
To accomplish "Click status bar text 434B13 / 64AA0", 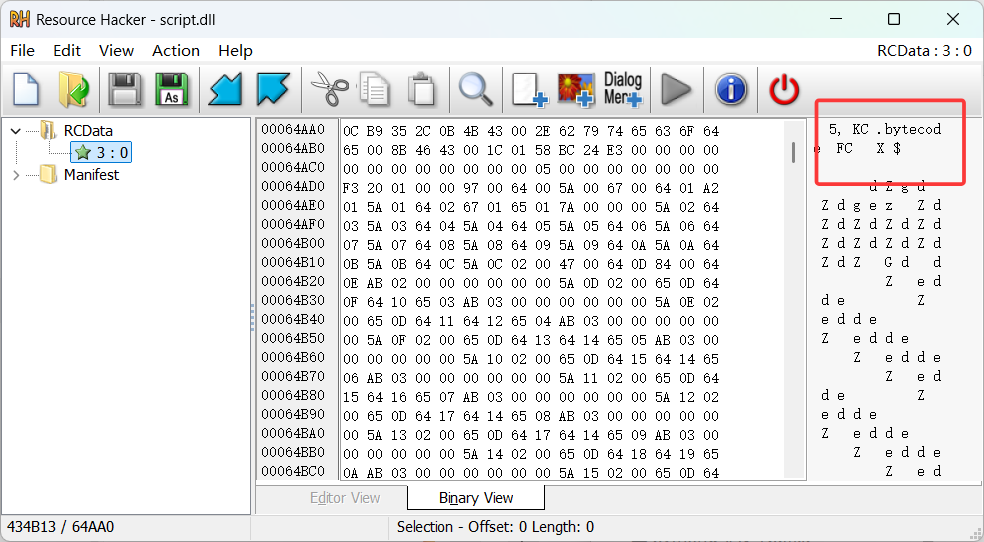I will click(x=60, y=527).
